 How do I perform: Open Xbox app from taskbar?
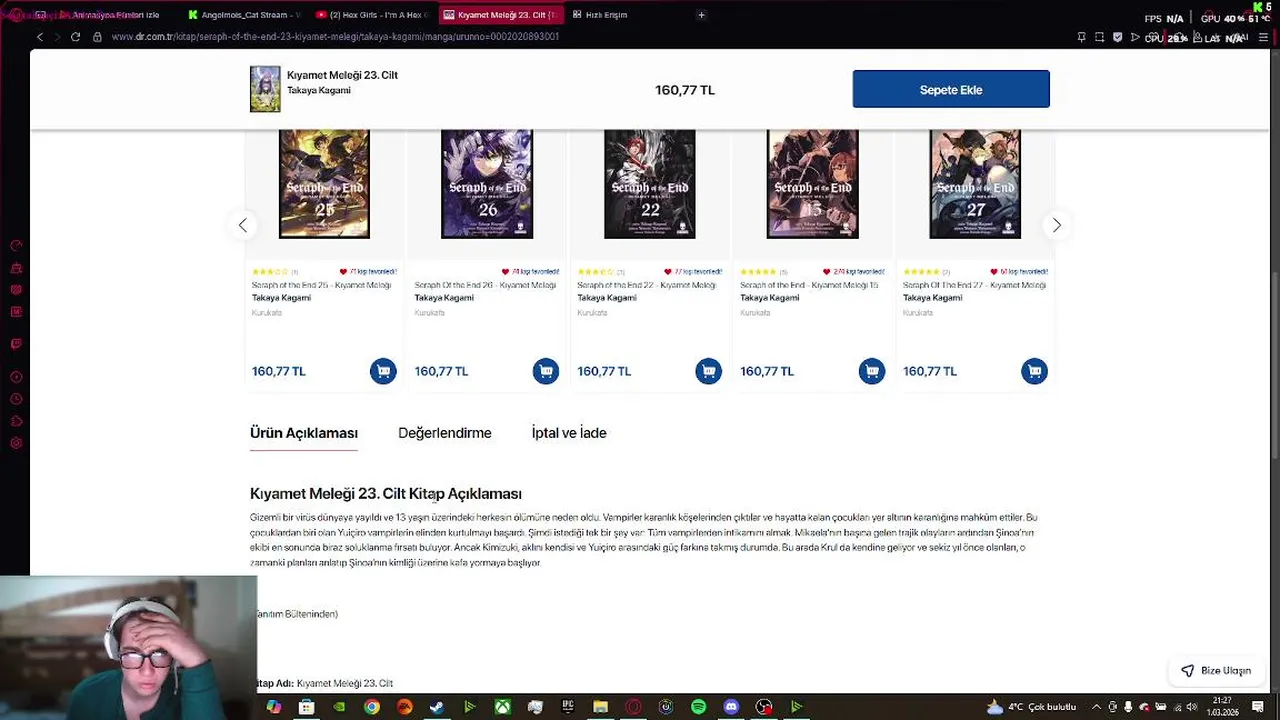pos(502,707)
